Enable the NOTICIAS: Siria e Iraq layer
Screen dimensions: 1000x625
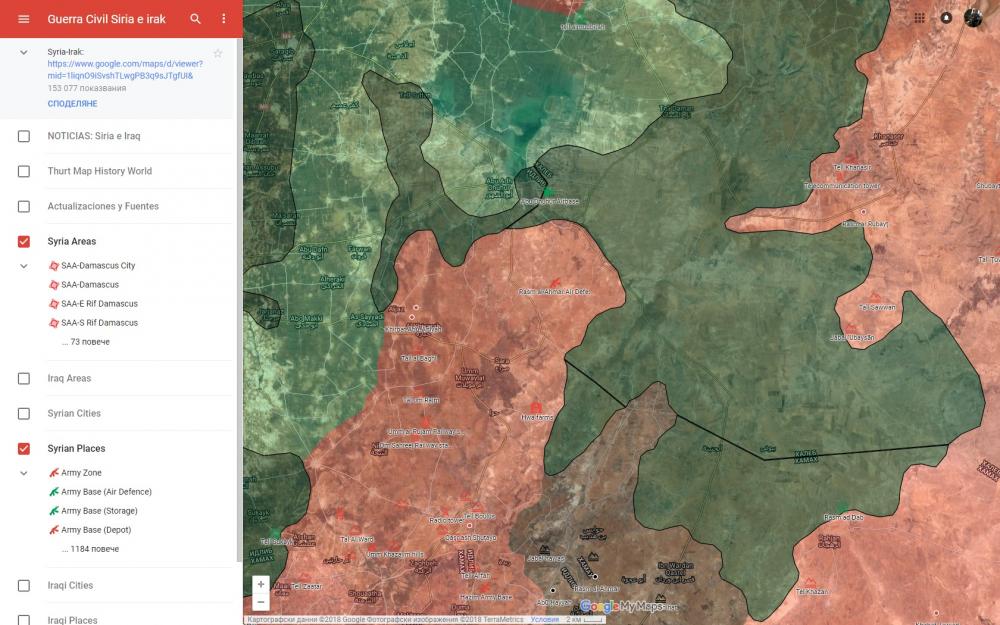pos(24,136)
